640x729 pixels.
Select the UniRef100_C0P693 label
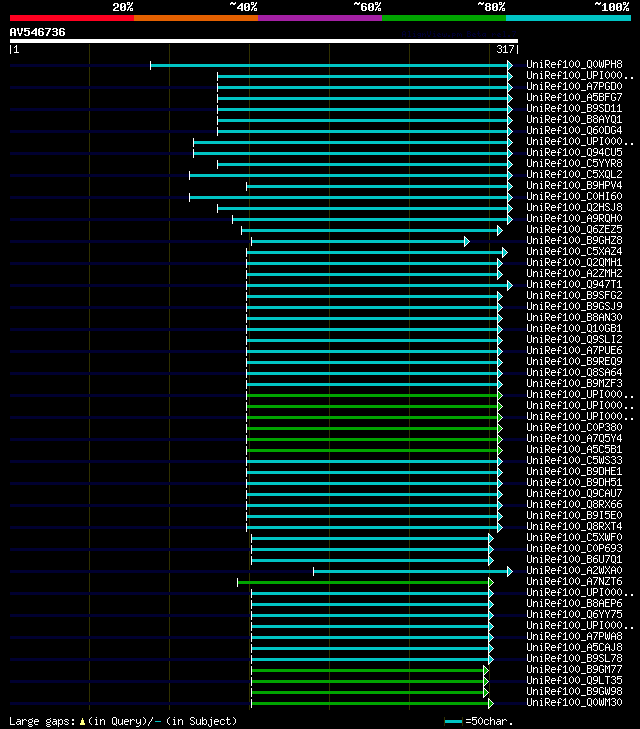(574, 549)
